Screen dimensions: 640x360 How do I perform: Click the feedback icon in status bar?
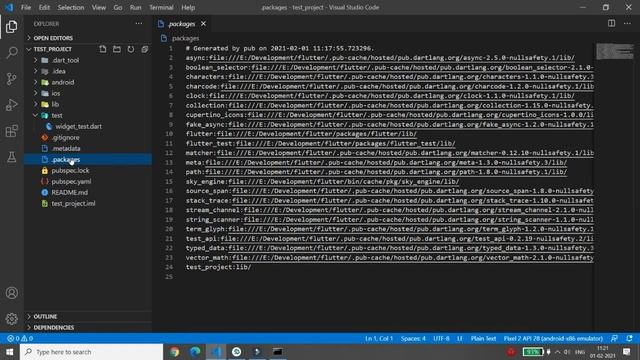pyautogui.click(x=614, y=338)
